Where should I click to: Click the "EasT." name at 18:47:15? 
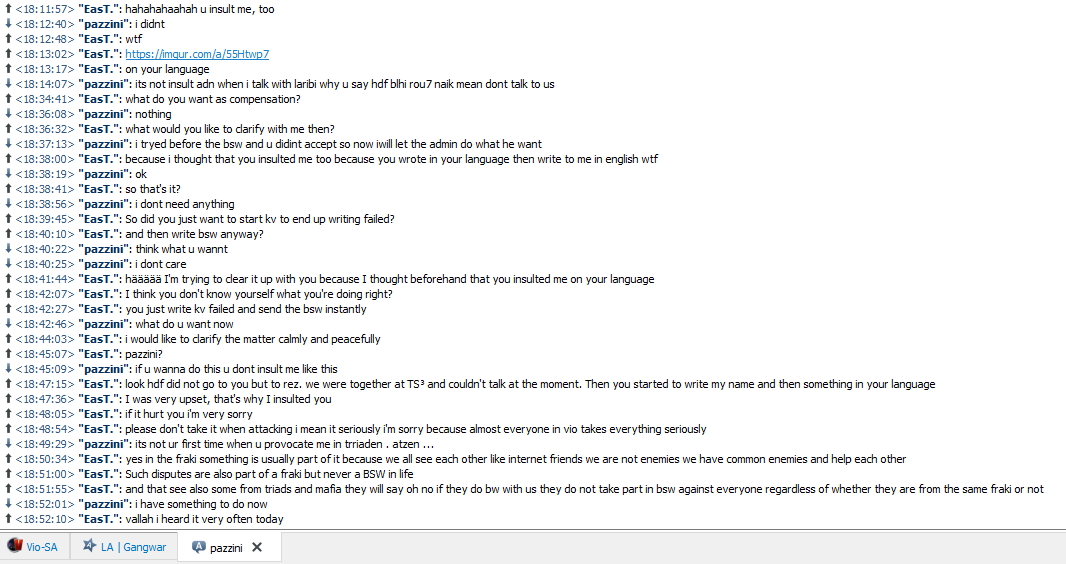(x=99, y=384)
